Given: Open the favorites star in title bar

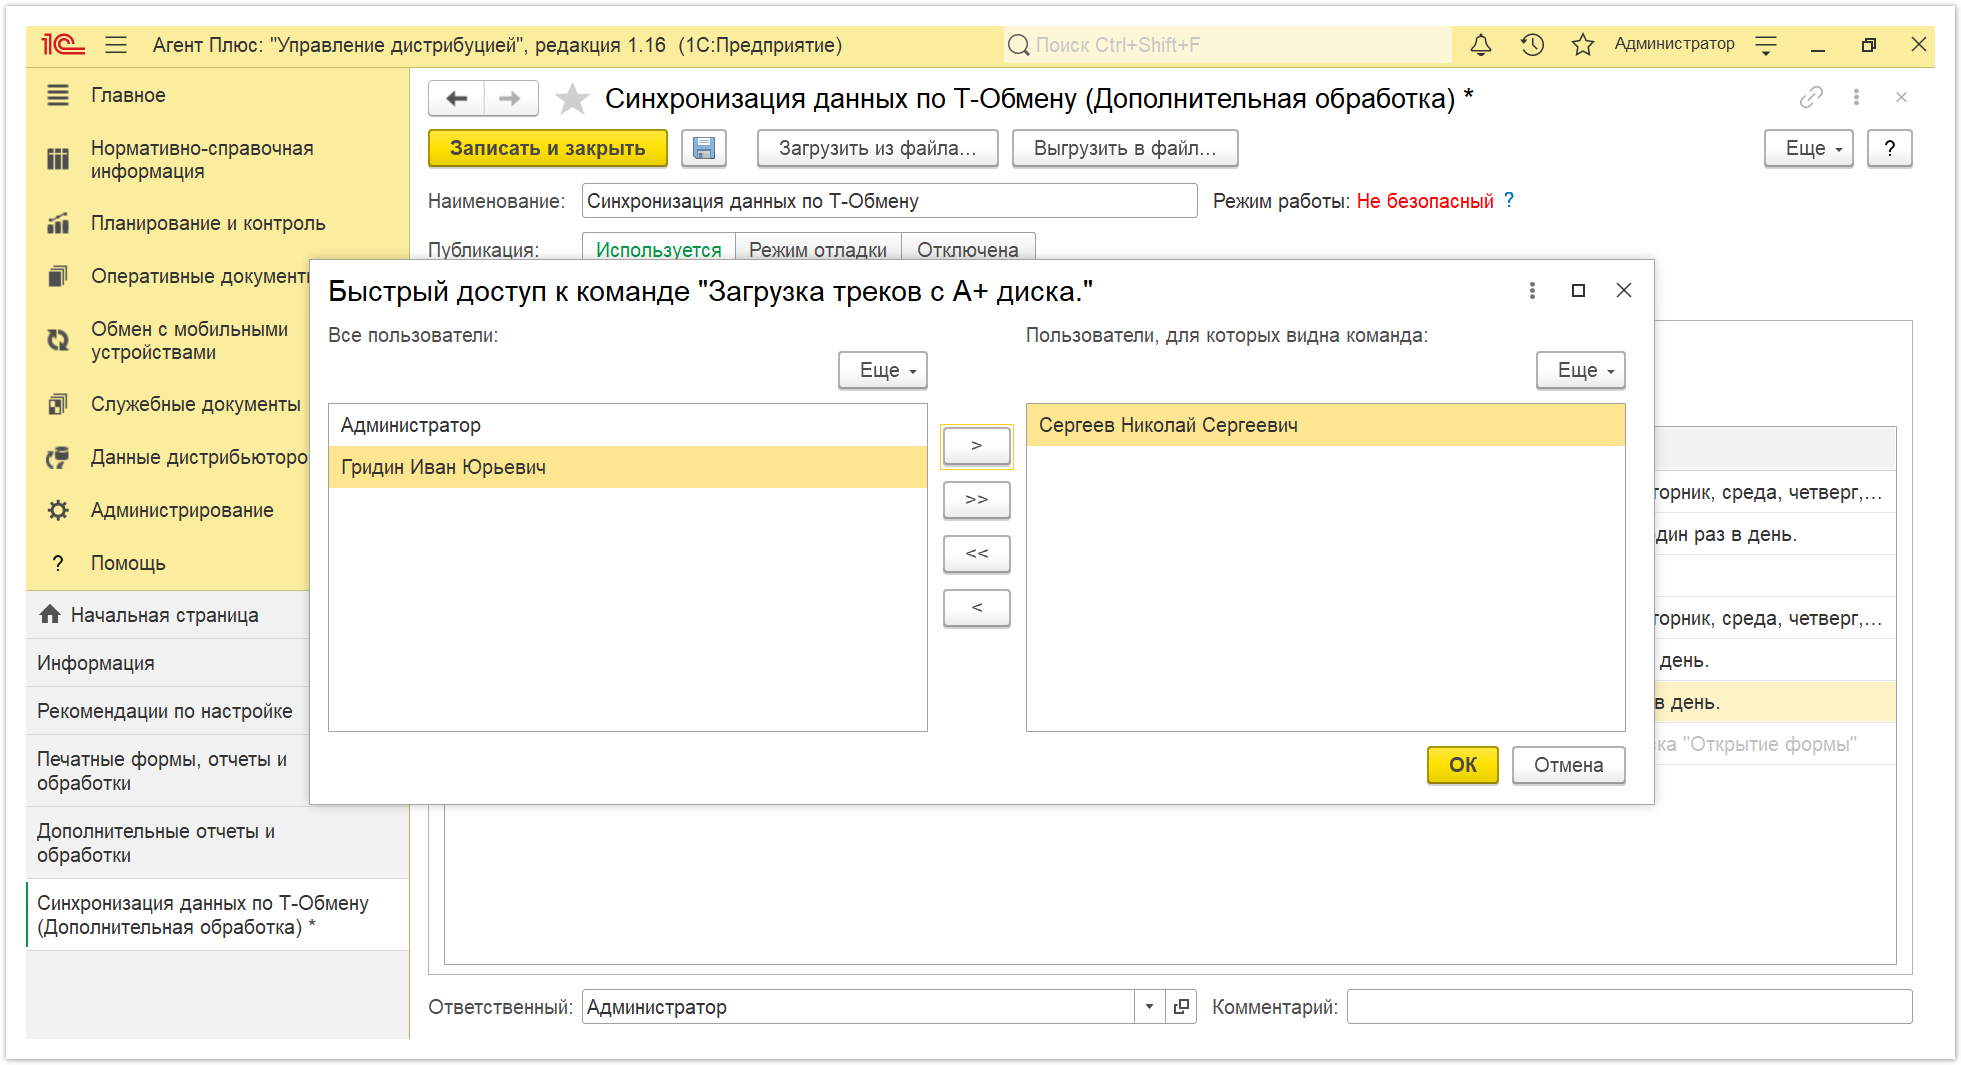Looking at the screenshot, I should point(1583,45).
